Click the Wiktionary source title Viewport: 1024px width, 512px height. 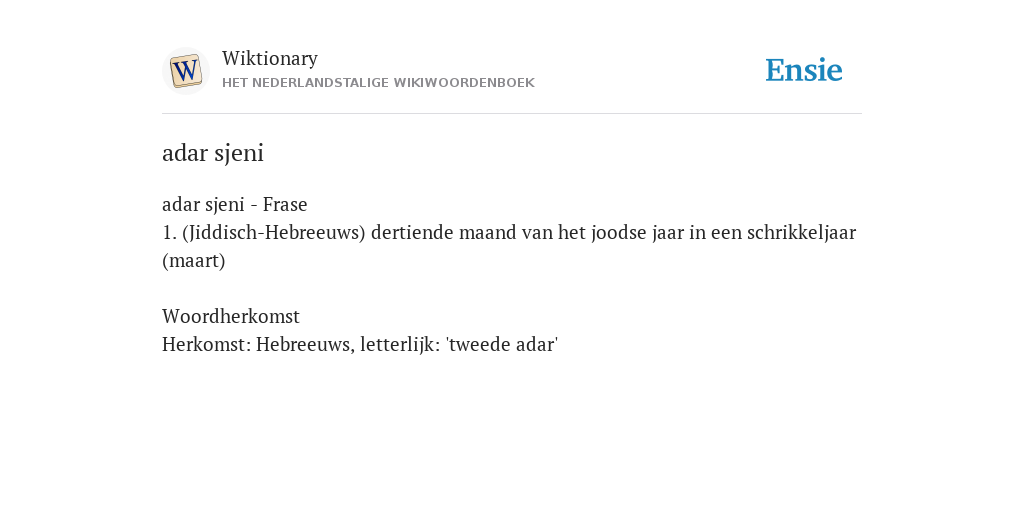pos(270,58)
